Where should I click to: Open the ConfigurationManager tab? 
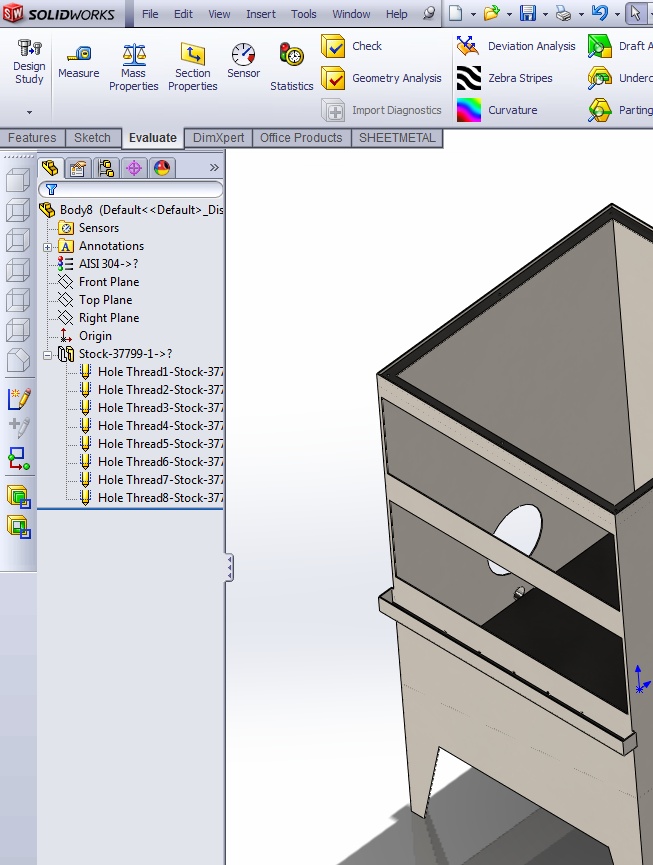pyautogui.click(x=106, y=168)
